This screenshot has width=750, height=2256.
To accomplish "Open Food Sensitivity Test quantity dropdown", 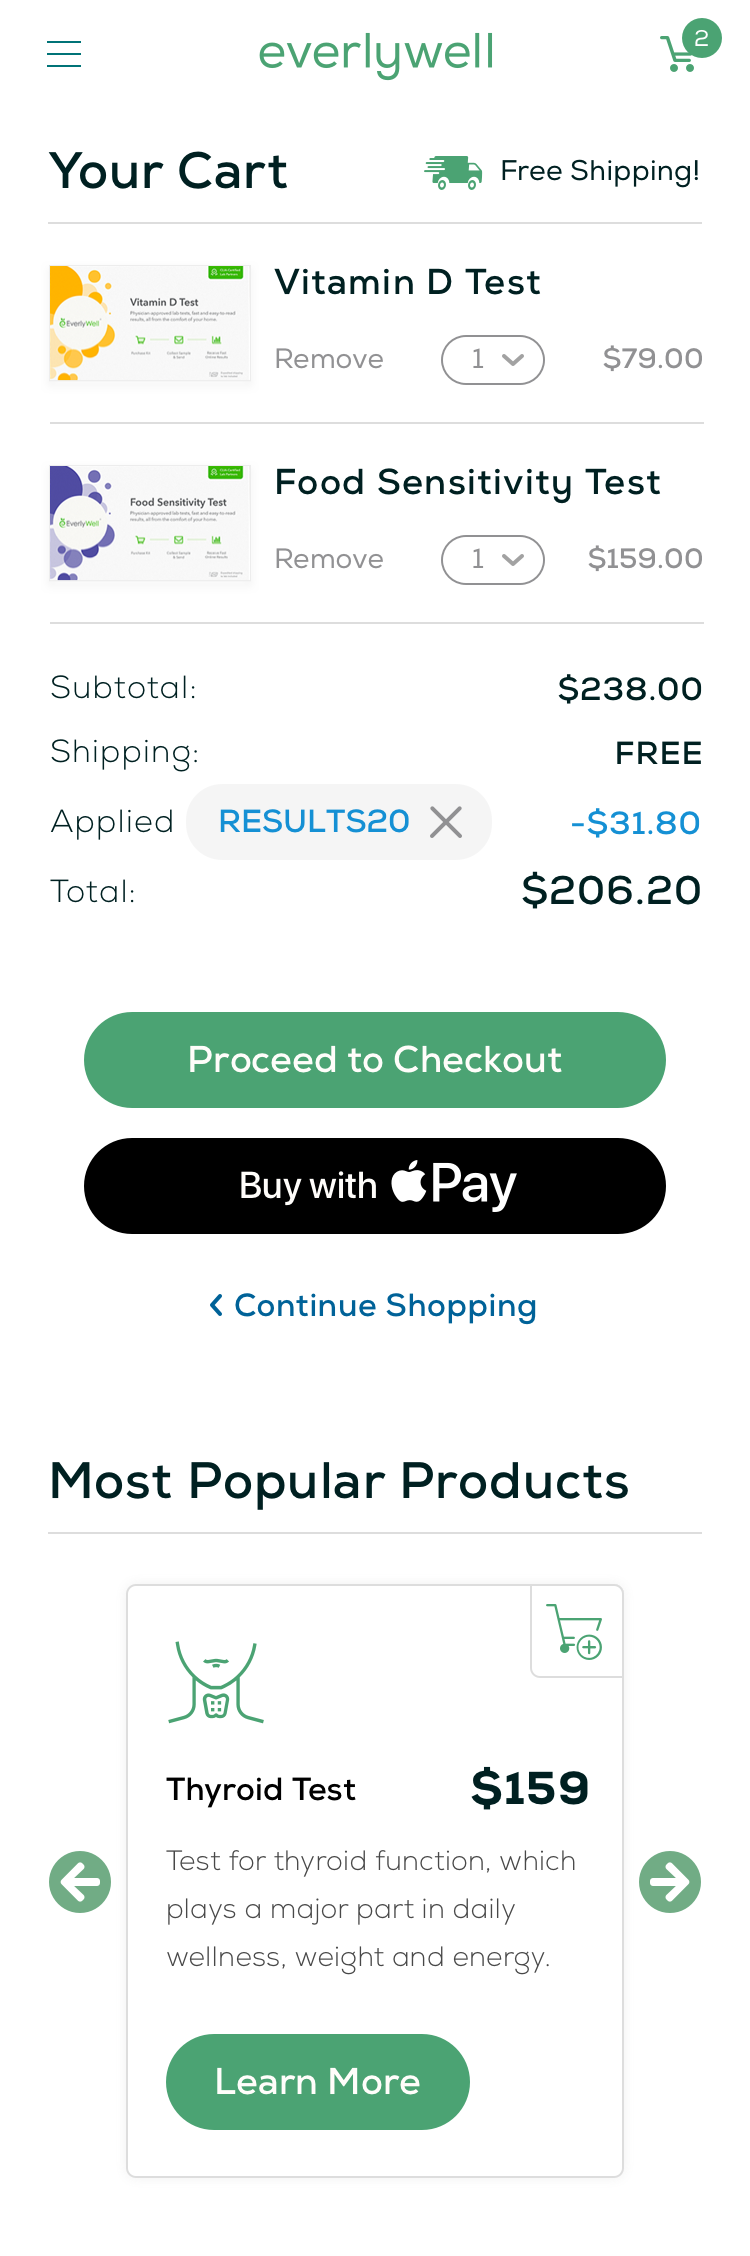I will coord(493,560).
